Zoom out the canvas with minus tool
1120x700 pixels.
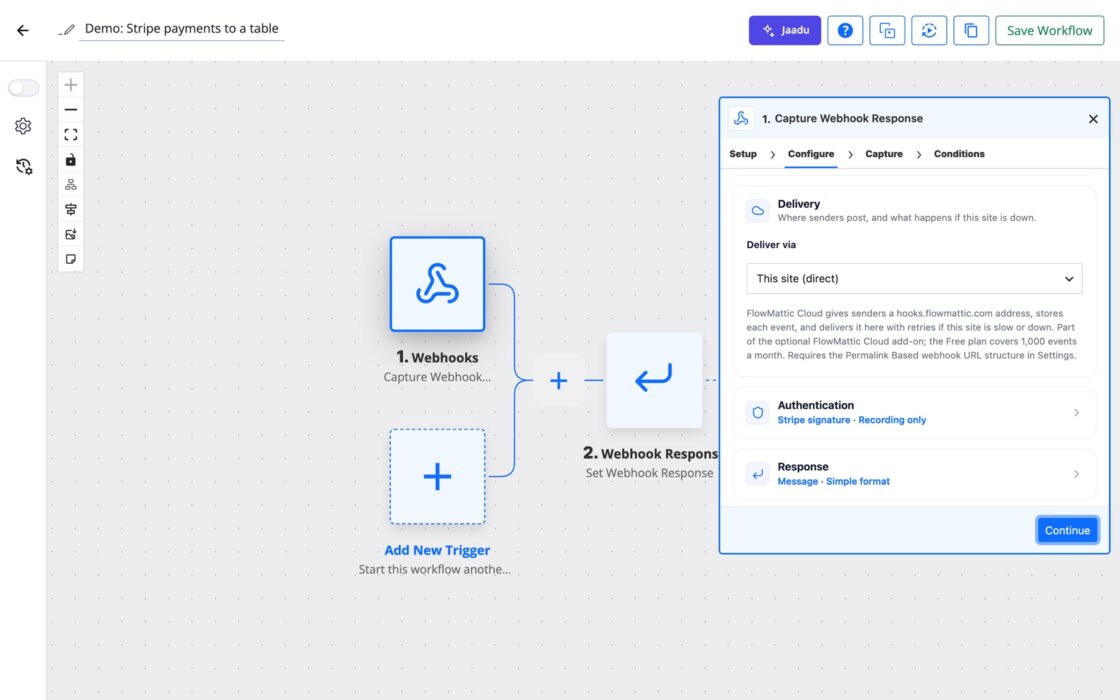pyautogui.click(x=71, y=110)
